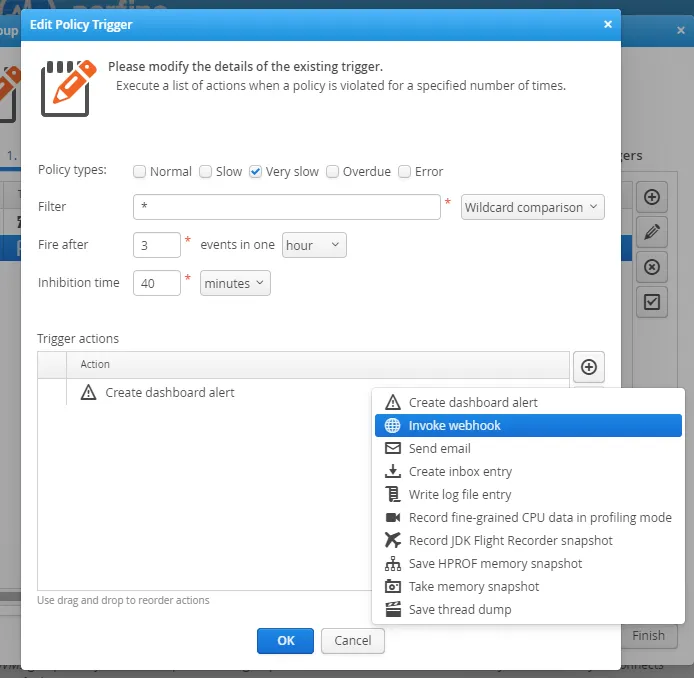Image resolution: width=694 pixels, height=678 pixels.
Task: Click the Fire after count field
Action: point(157,245)
